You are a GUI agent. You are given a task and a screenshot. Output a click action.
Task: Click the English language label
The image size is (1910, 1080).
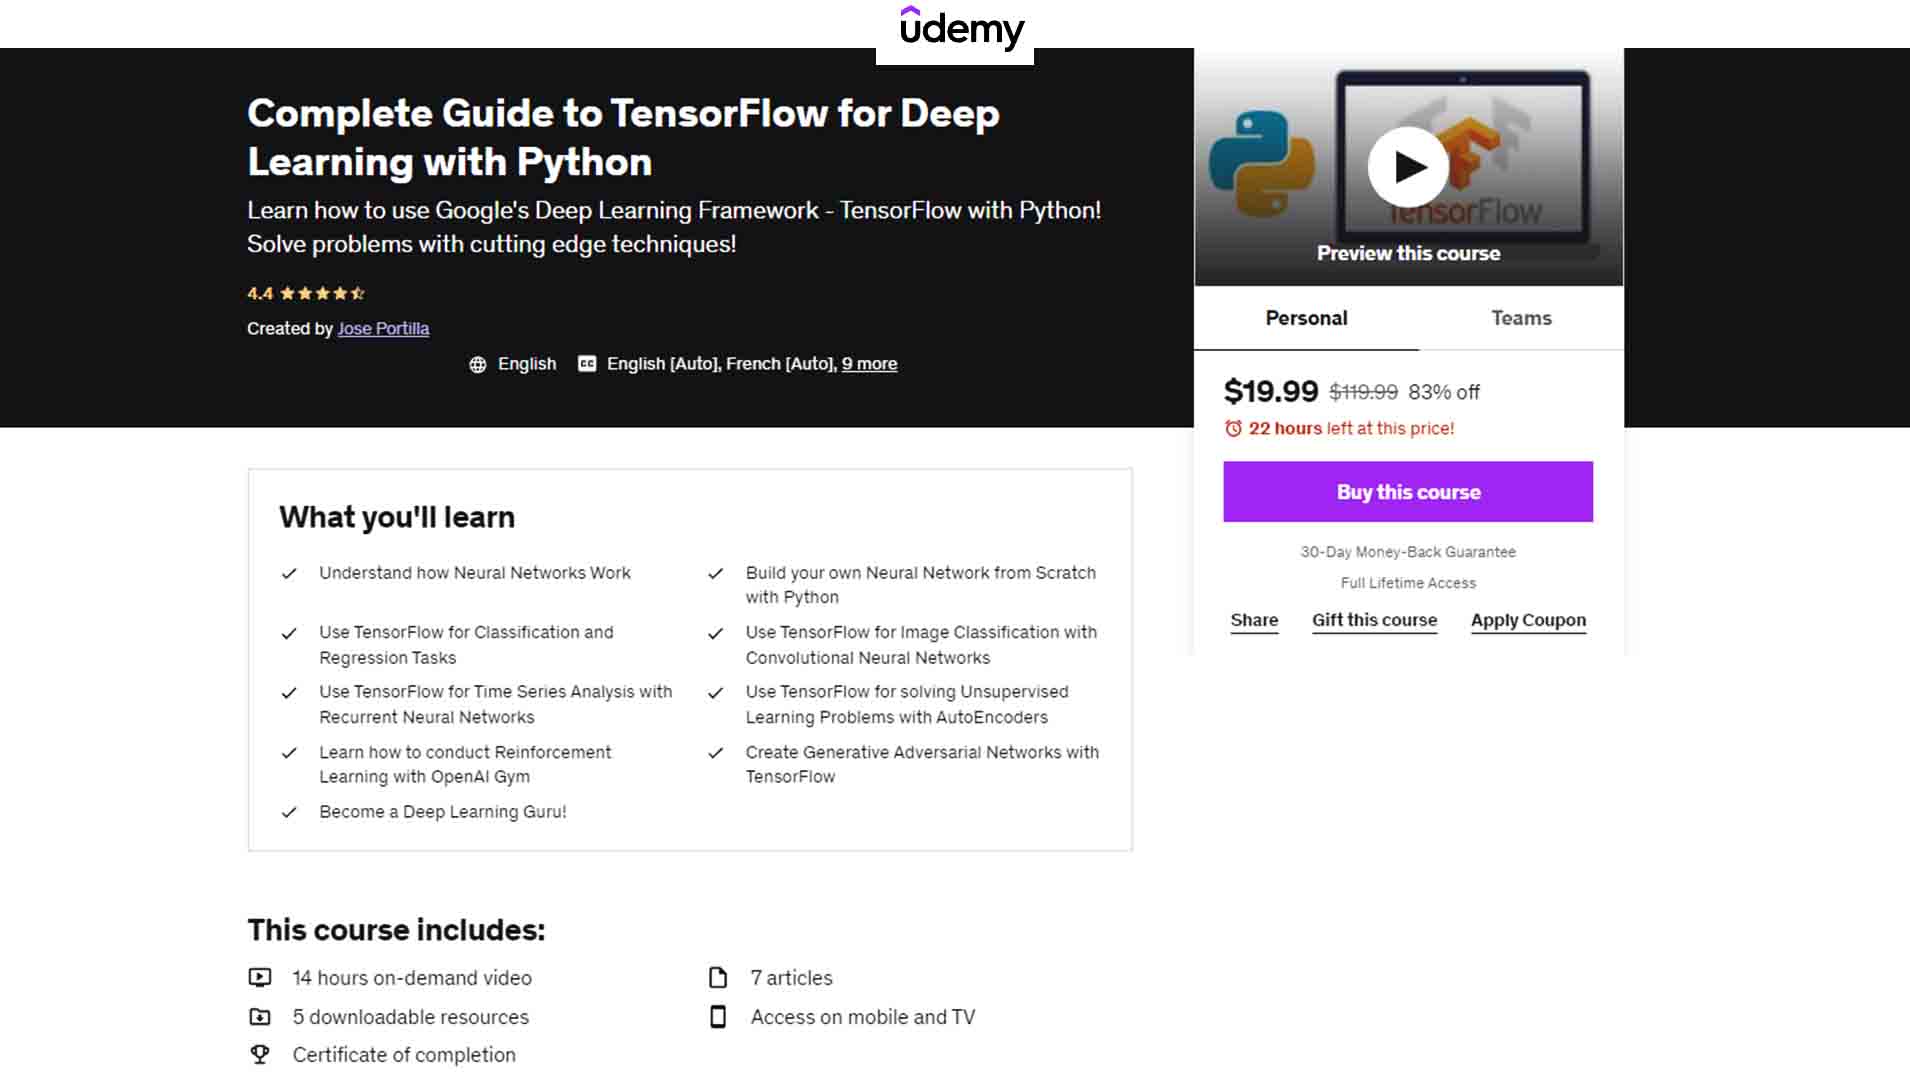[x=527, y=364]
